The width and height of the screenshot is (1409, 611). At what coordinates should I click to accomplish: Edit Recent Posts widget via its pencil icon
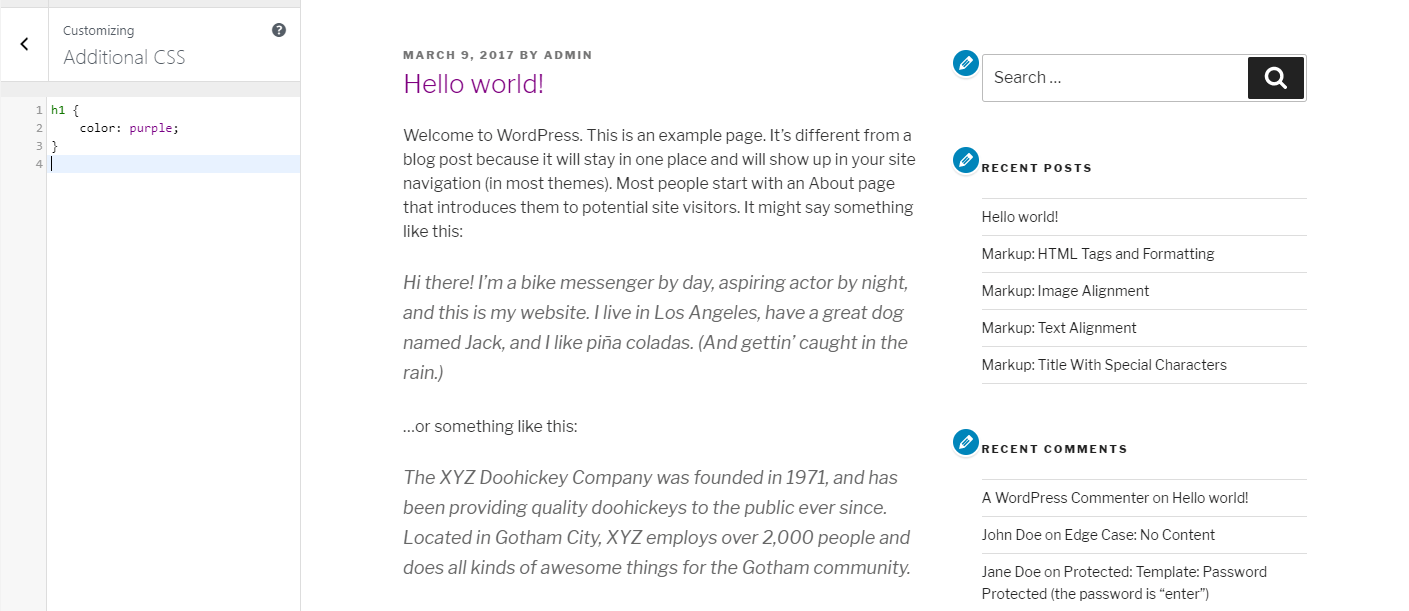(x=964, y=158)
